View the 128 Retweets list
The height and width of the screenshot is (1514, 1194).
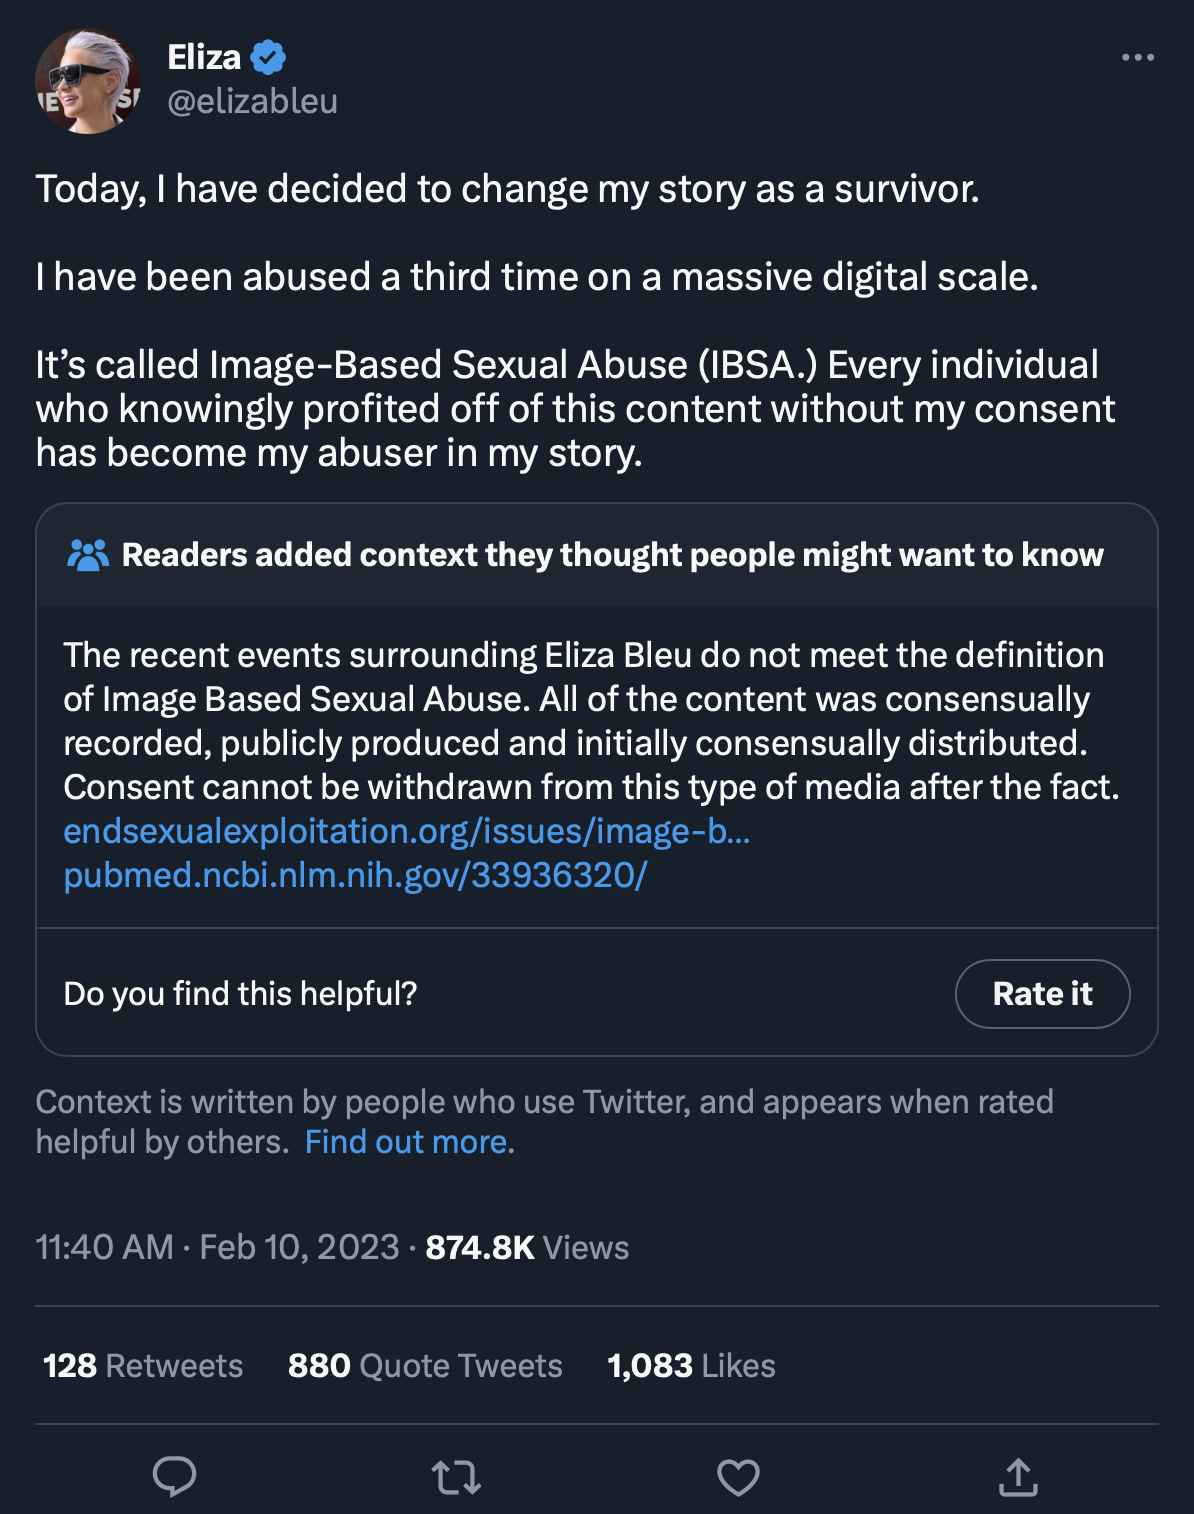click(143, 1366)
